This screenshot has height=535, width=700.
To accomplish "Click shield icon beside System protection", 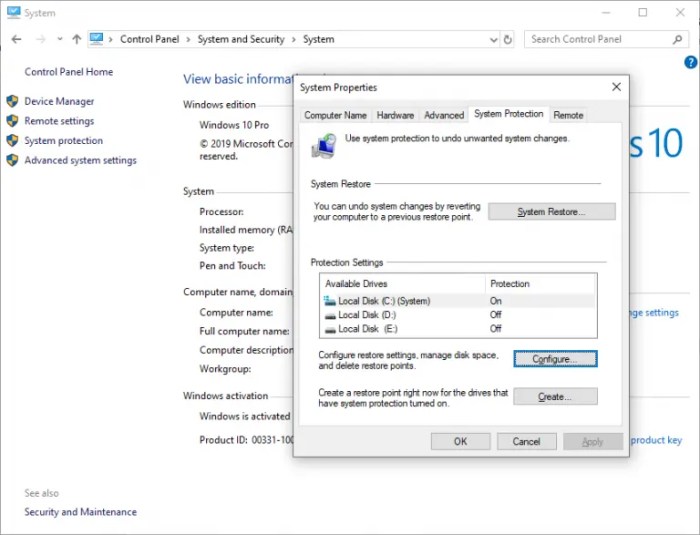I will 12,140.
